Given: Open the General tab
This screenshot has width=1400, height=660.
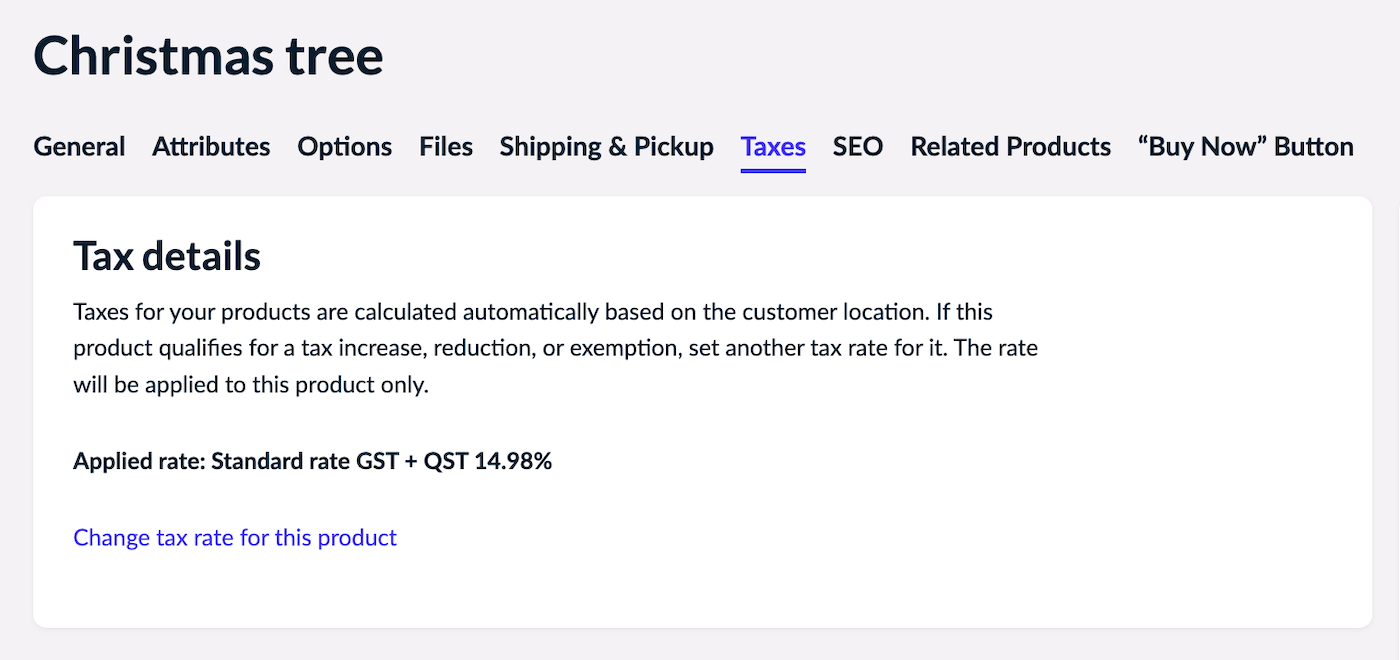Looking at the screenshot, I should [x=79, y=147].
